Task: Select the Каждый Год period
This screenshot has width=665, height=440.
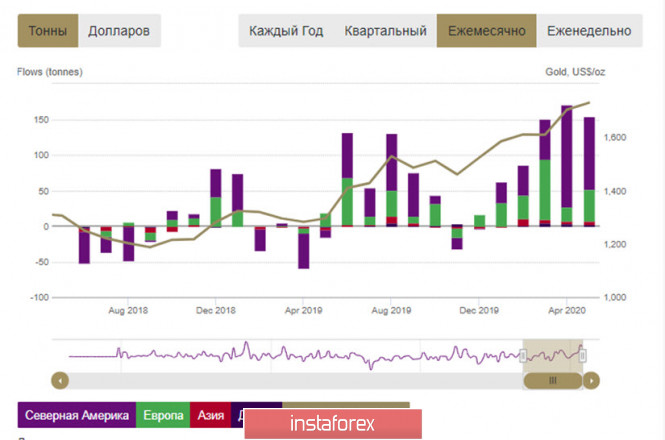Action: [286, 31]
